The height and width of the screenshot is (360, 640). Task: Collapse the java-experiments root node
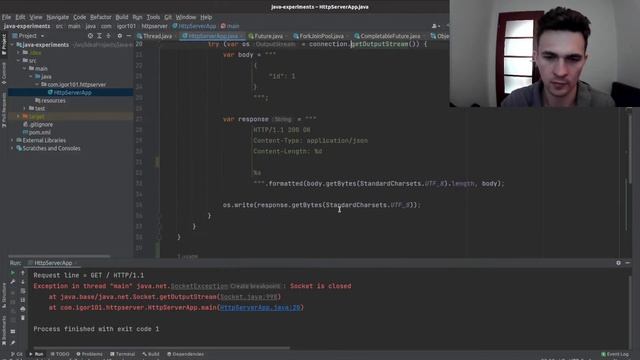point(12,45)
